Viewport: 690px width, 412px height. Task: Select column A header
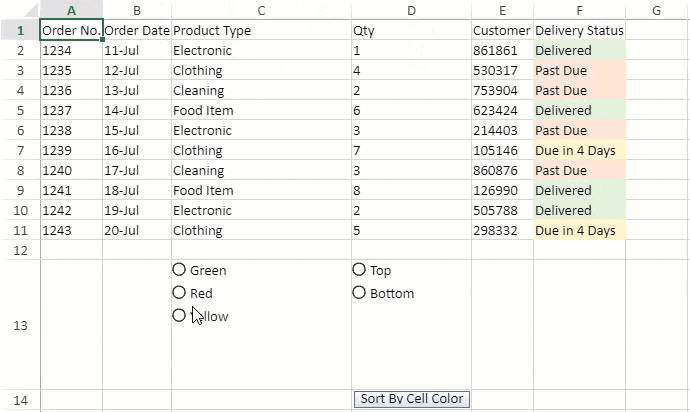pyautogui.click(x=71, y=10)
